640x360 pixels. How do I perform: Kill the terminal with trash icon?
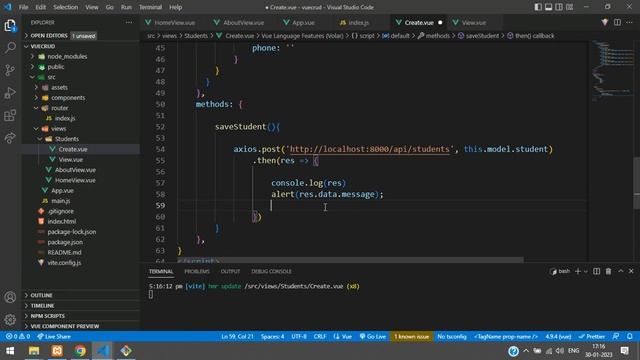608,271
